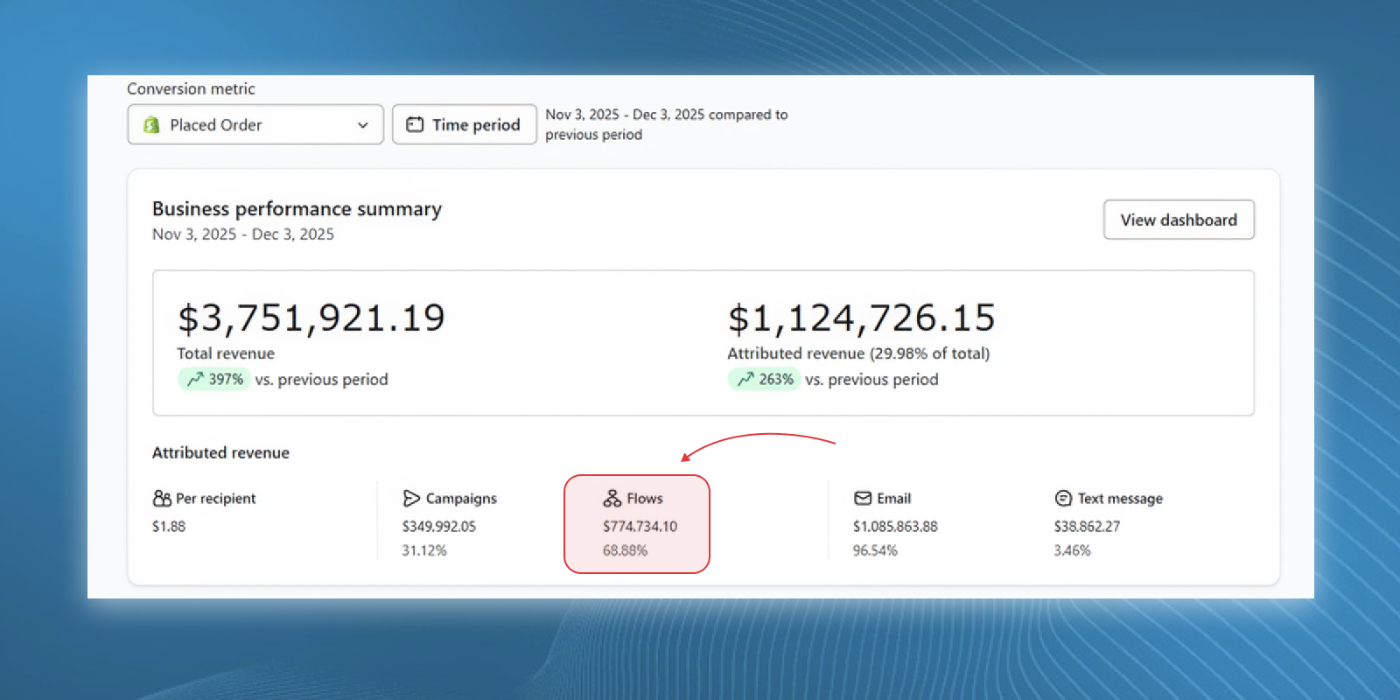Image resolution: width=1400 pixels, height=700 pixels.
Task: Select the $774,734.10 flows value
Action: pos(640,526)
